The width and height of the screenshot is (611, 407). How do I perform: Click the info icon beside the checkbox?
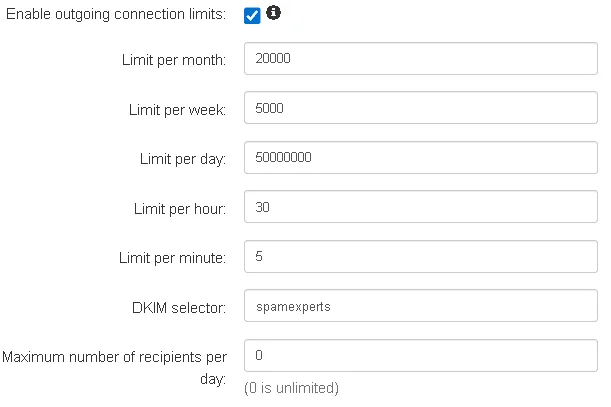coord(274,14)
